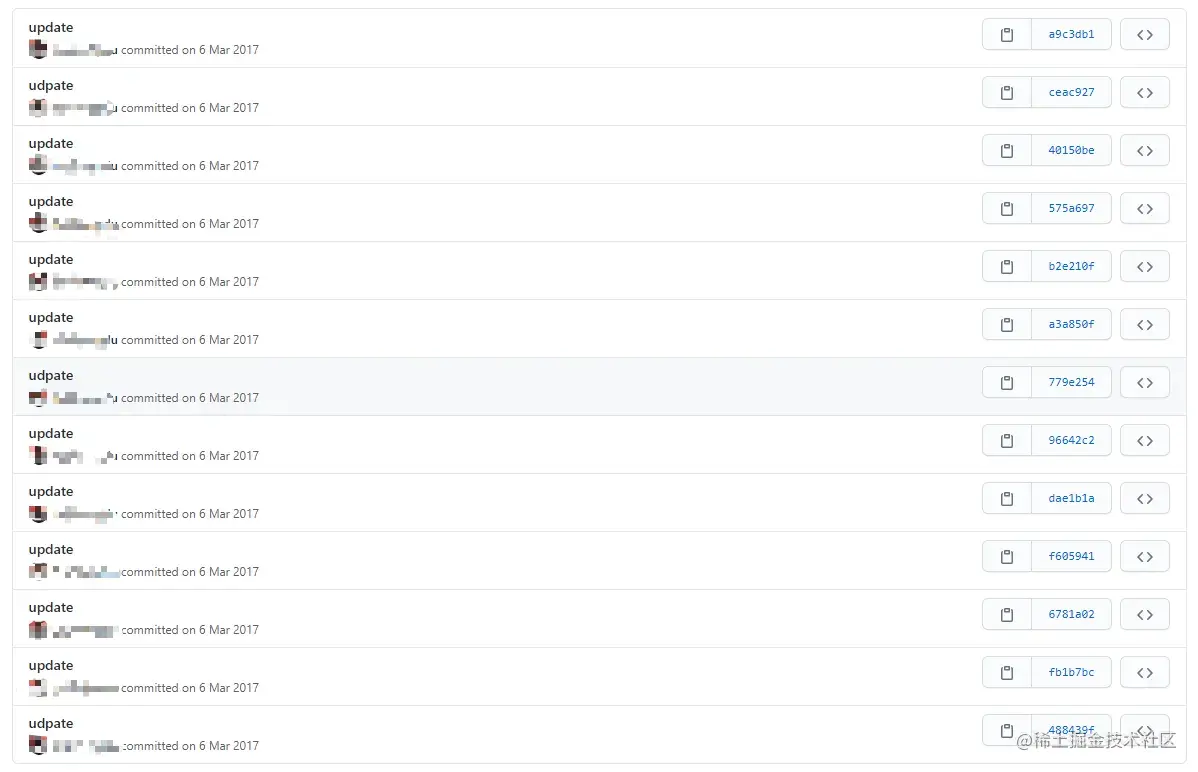Image resolution: width=1198 pixels, height=772 pixels.
Task: Select the dae1b1a commit hash
Action: (1071, 498)
